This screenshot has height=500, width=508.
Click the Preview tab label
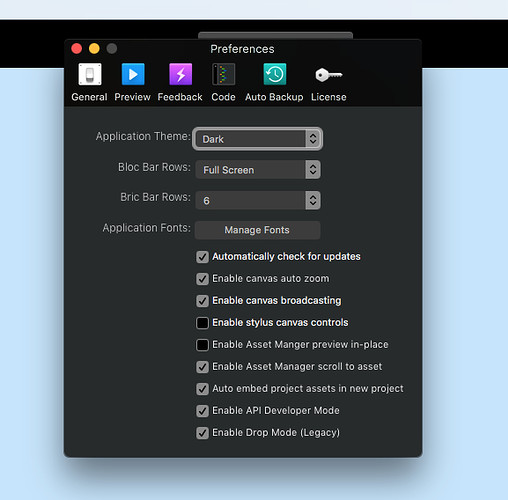click(x=132, y=97)
